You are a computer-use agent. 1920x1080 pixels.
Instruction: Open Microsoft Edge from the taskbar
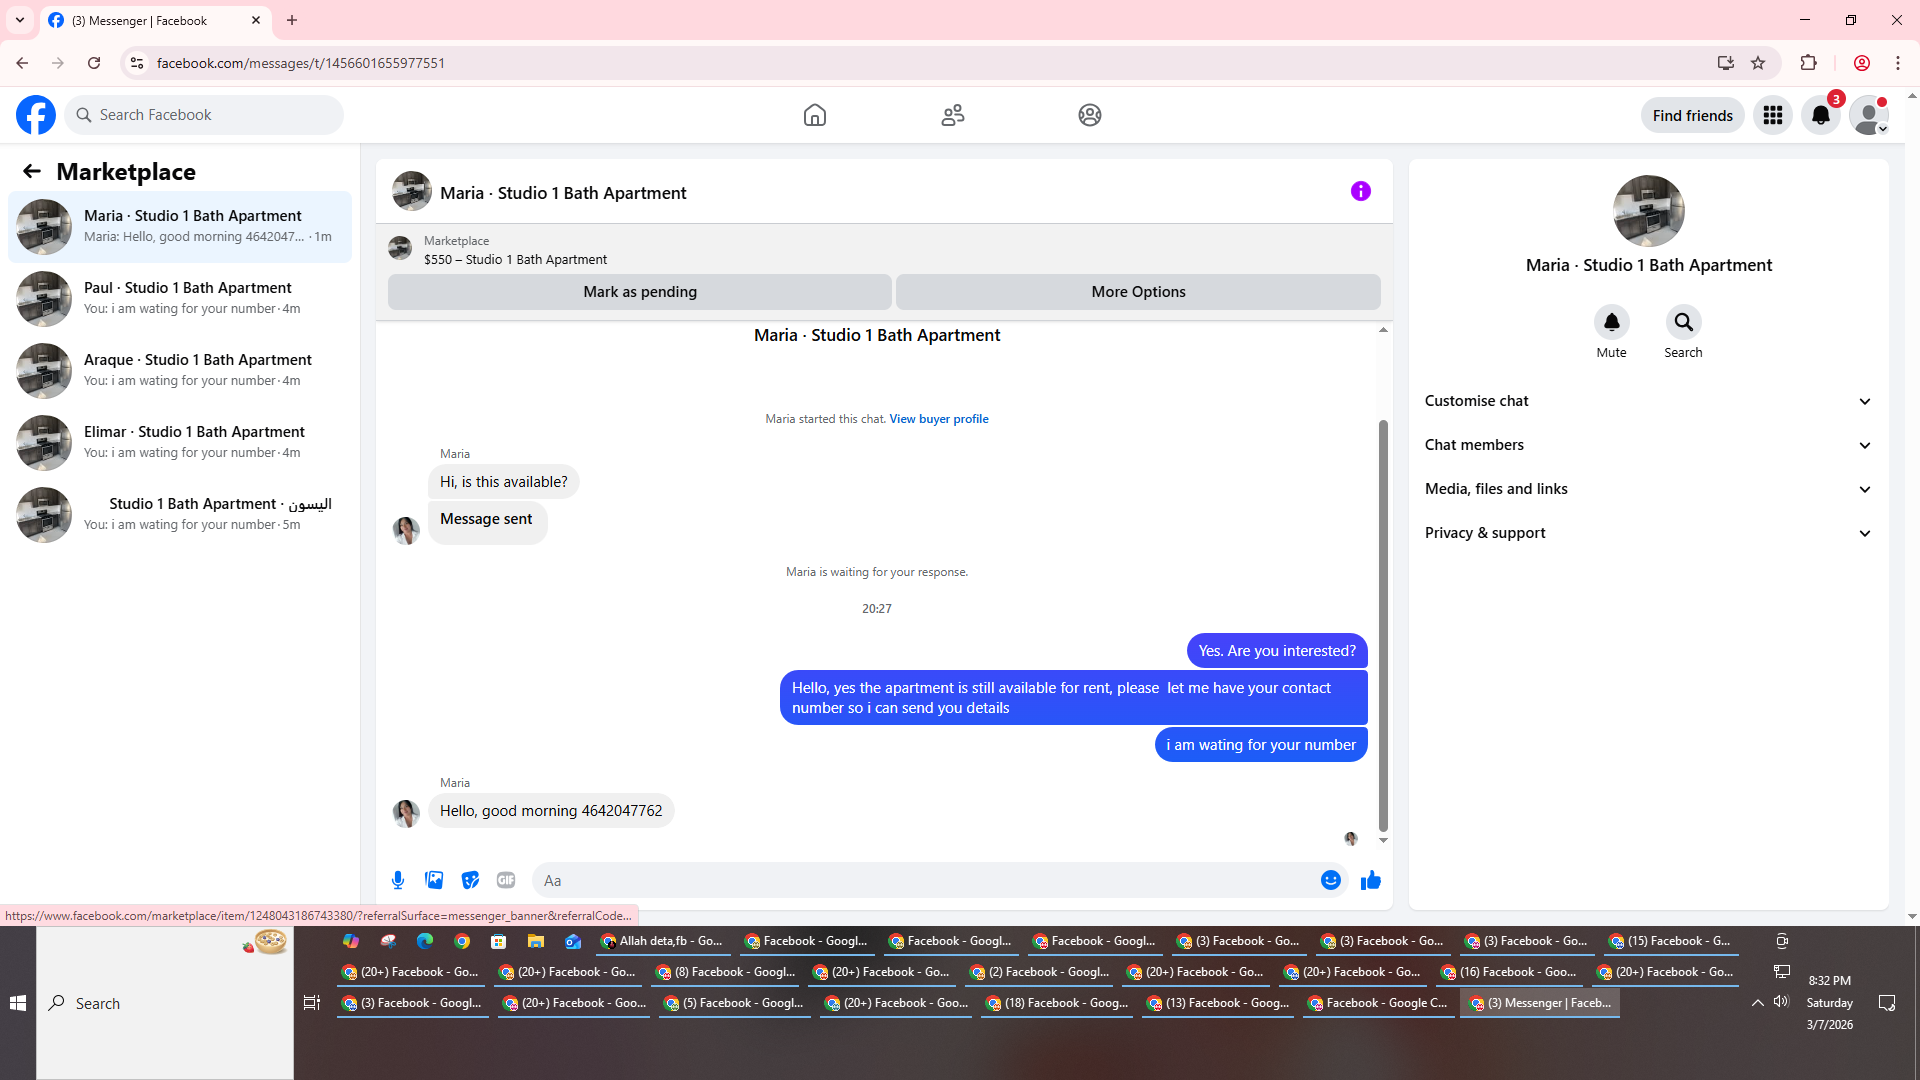point(425,941)
